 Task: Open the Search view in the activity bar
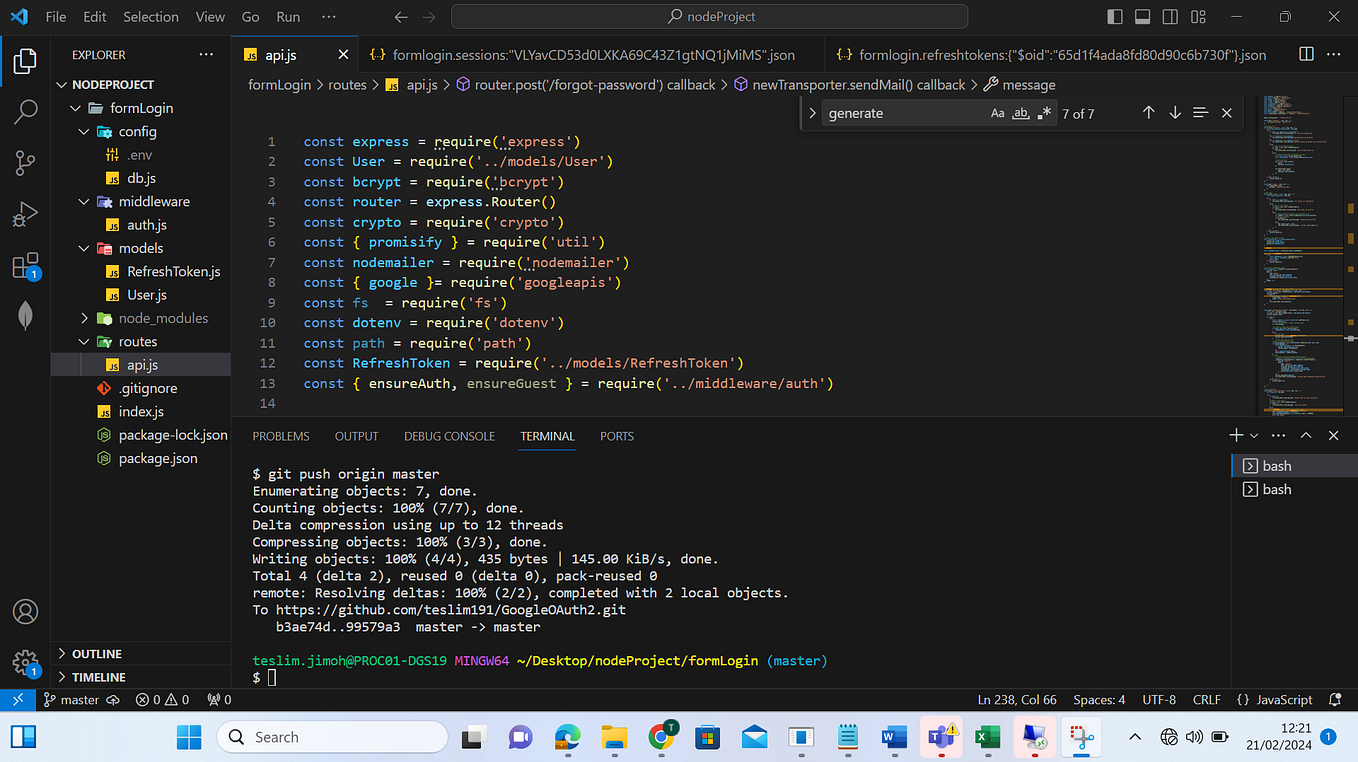coord(25,112)
